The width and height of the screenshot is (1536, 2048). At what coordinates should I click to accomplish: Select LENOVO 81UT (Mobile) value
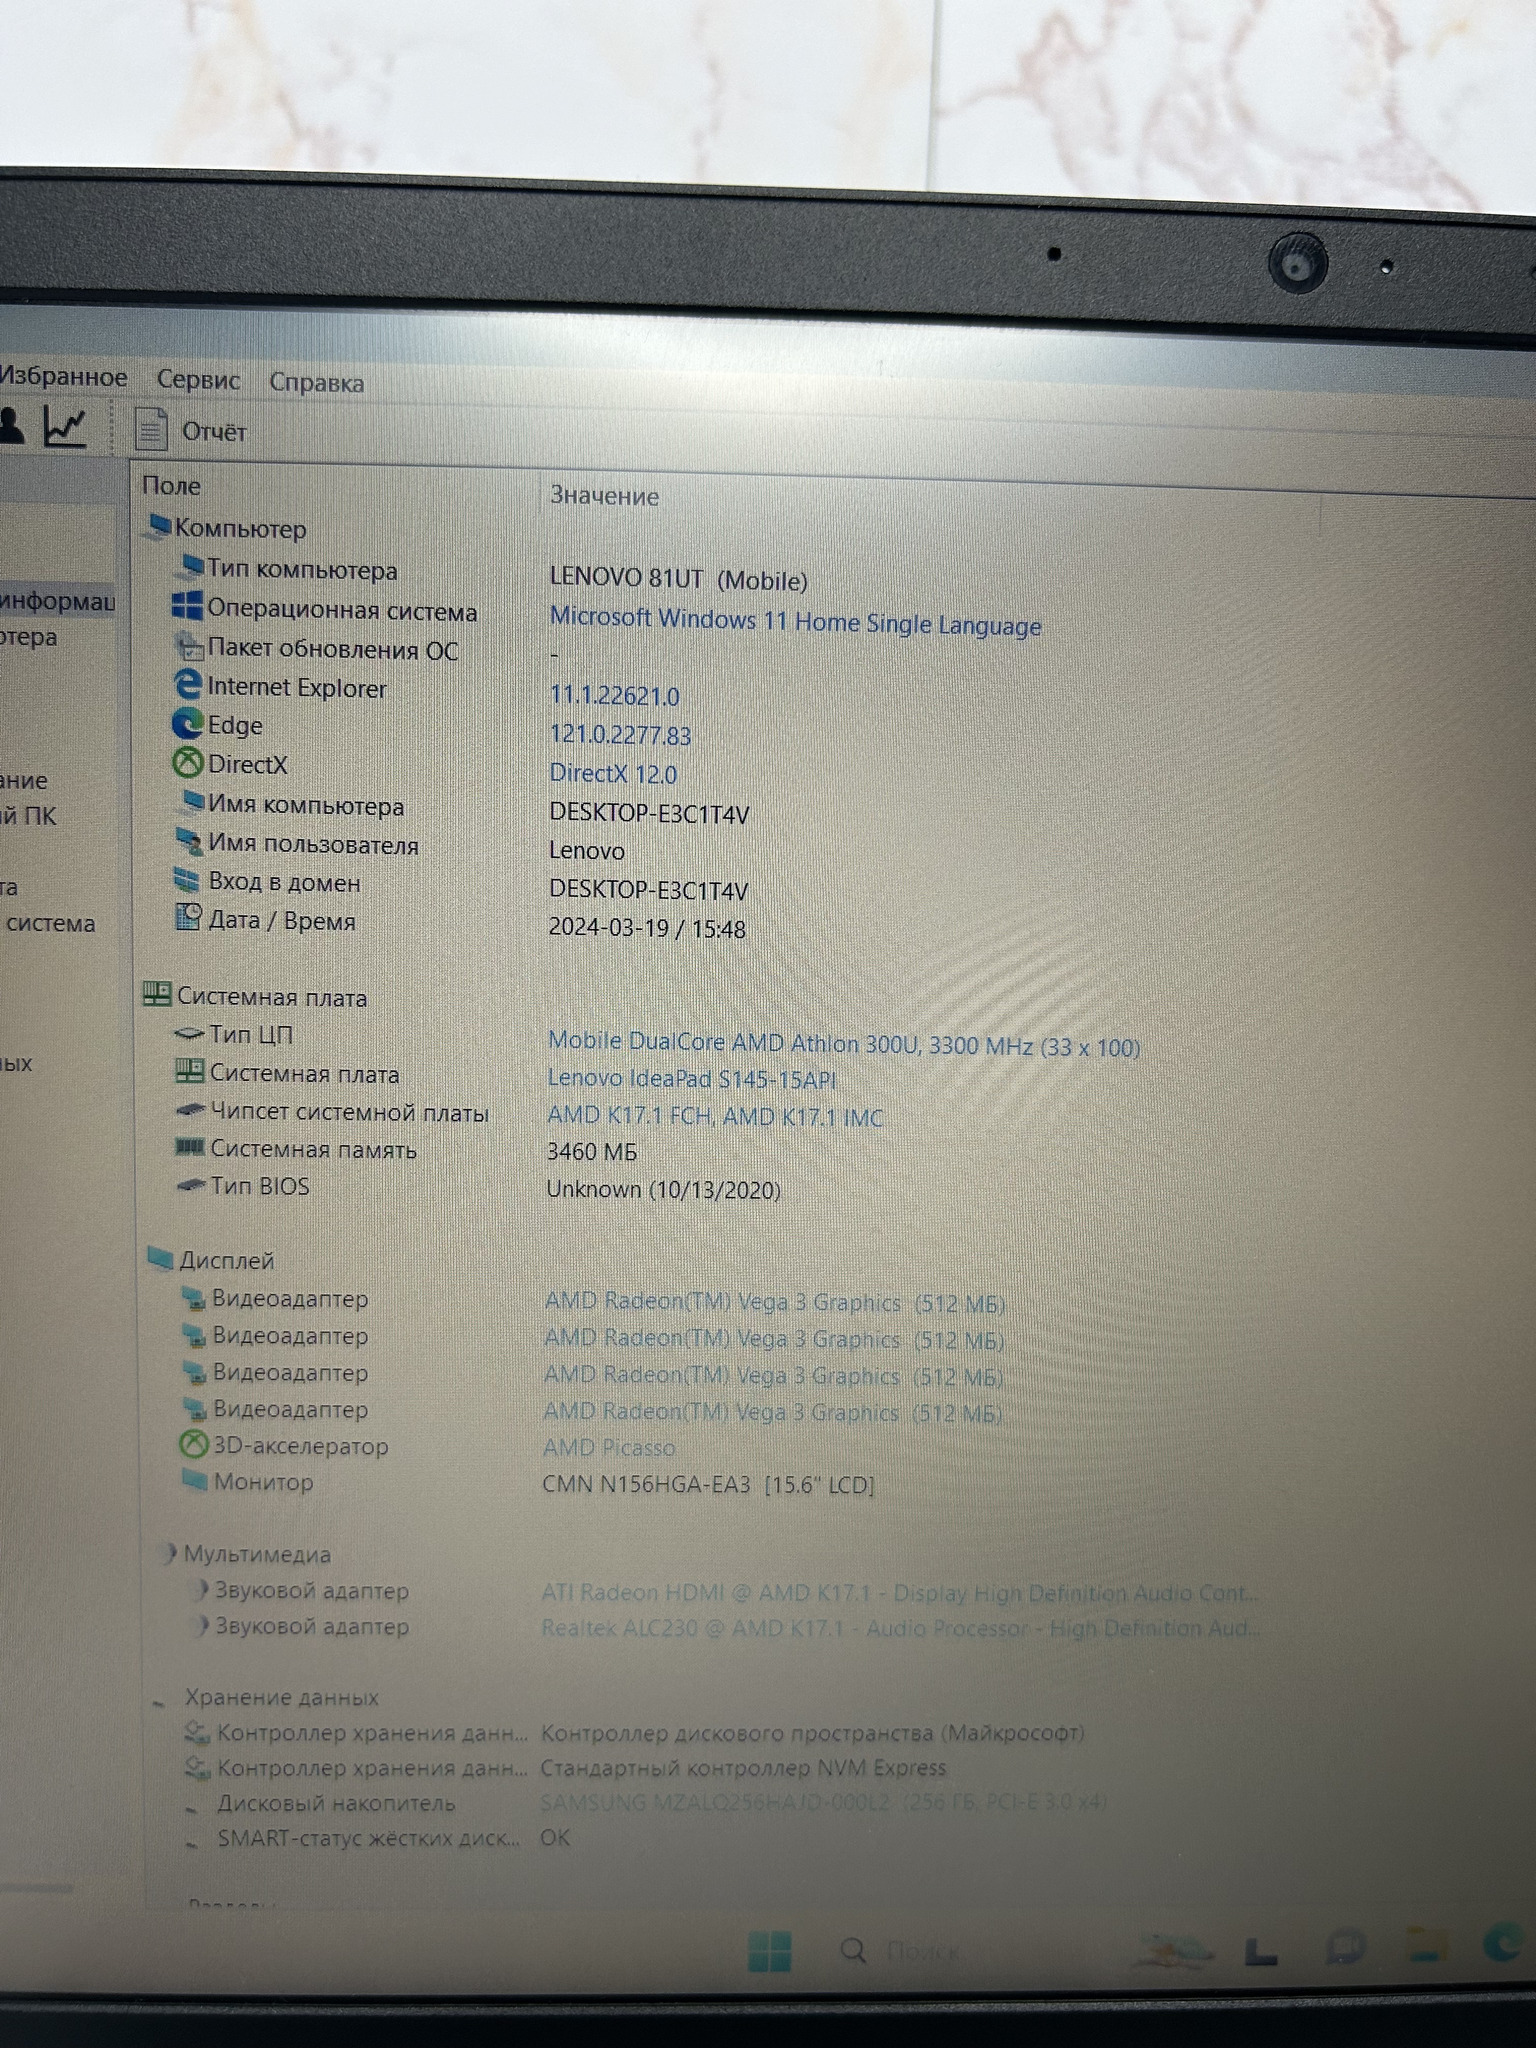point(678,580)
